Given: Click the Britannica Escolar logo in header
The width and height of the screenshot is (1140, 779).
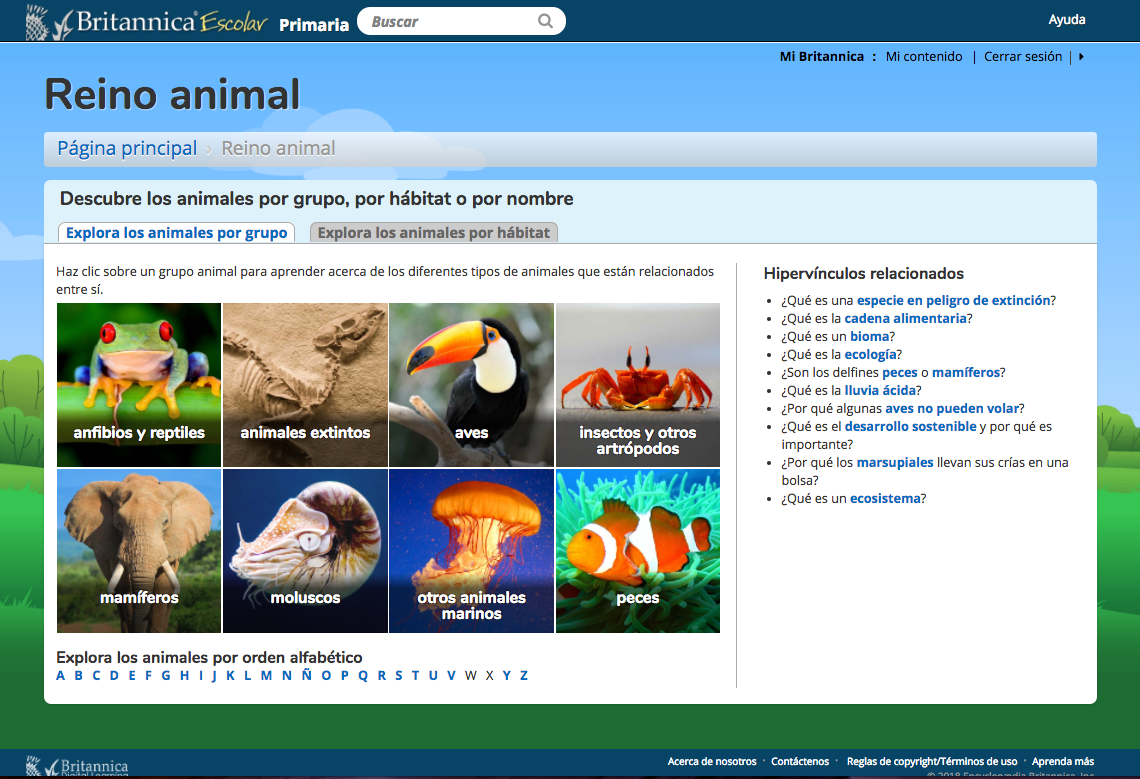Looking at the screenshot, I should click(146, 22).
